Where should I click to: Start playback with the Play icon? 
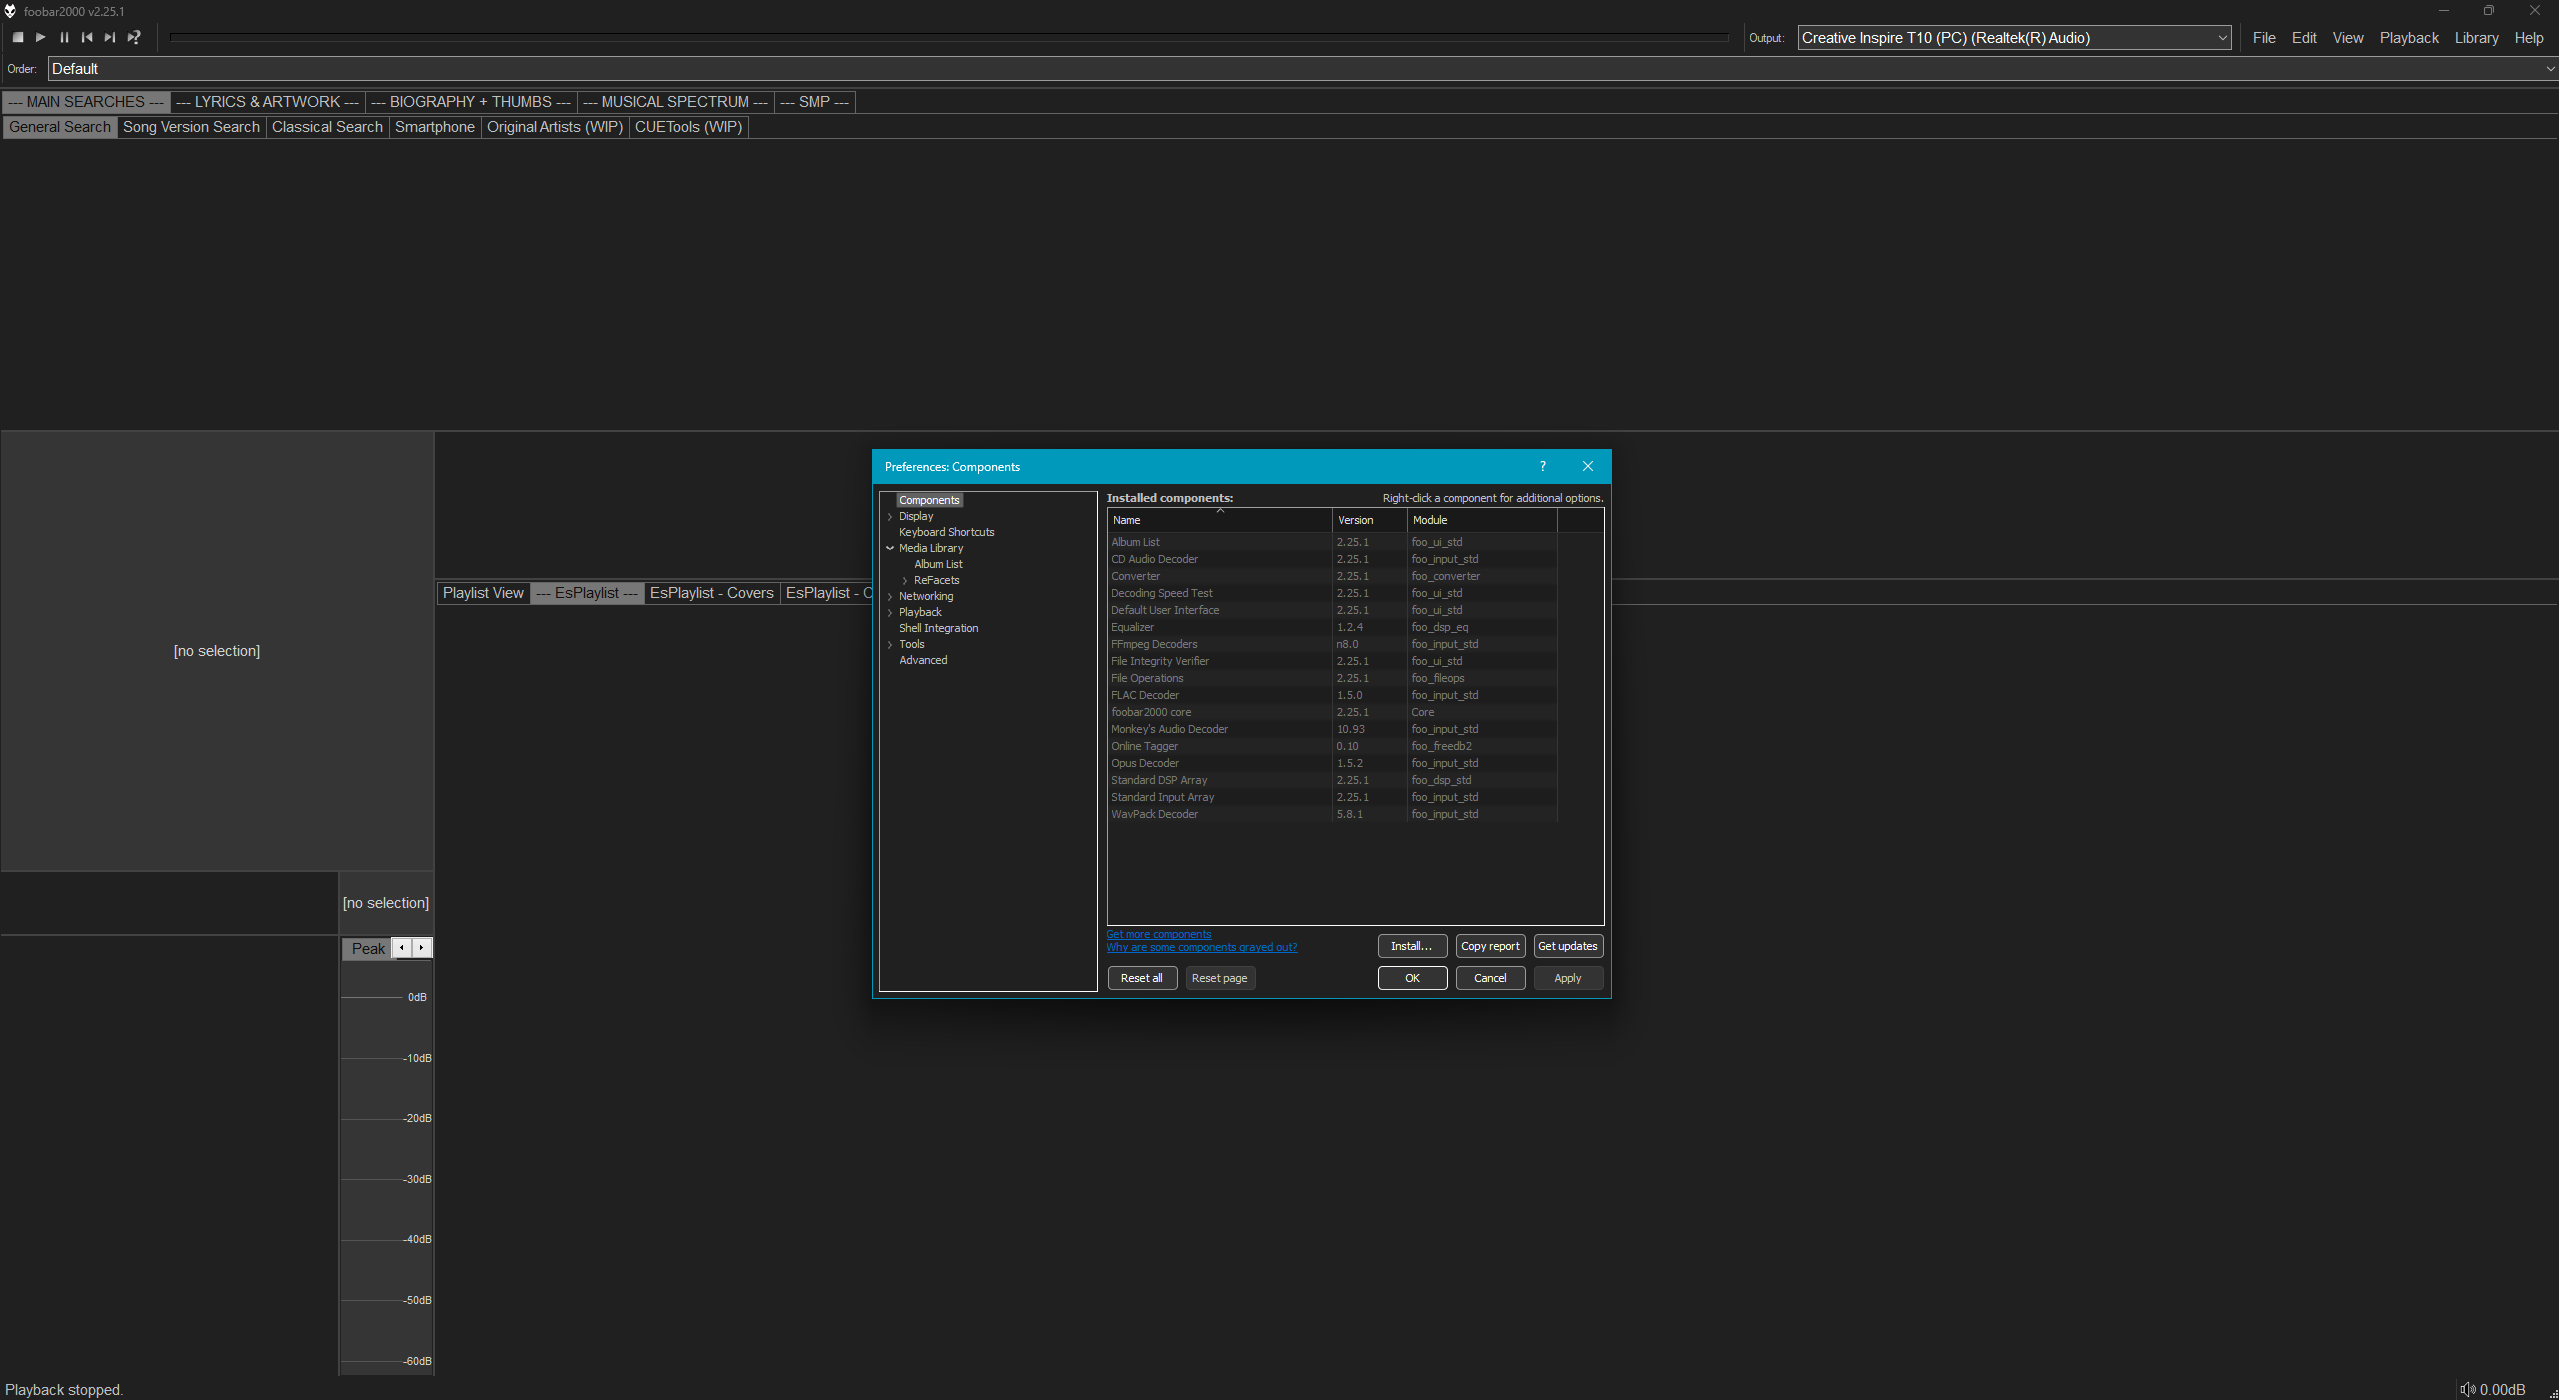tap(41, 38)
